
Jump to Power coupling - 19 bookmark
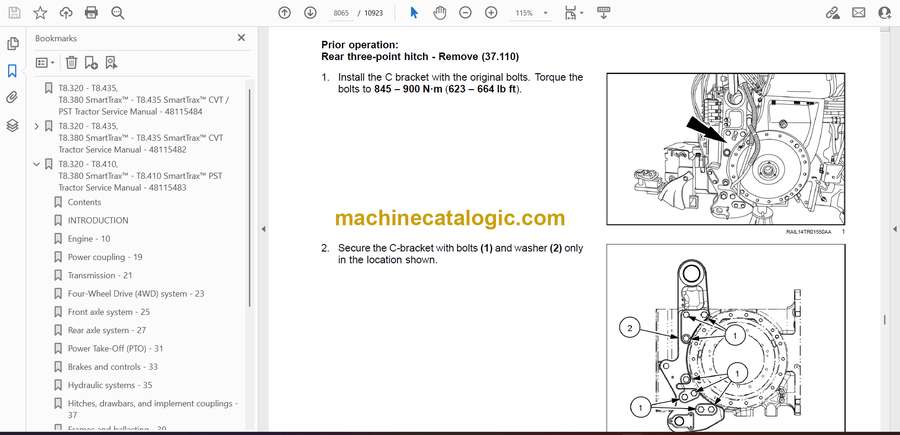(105, 257)
